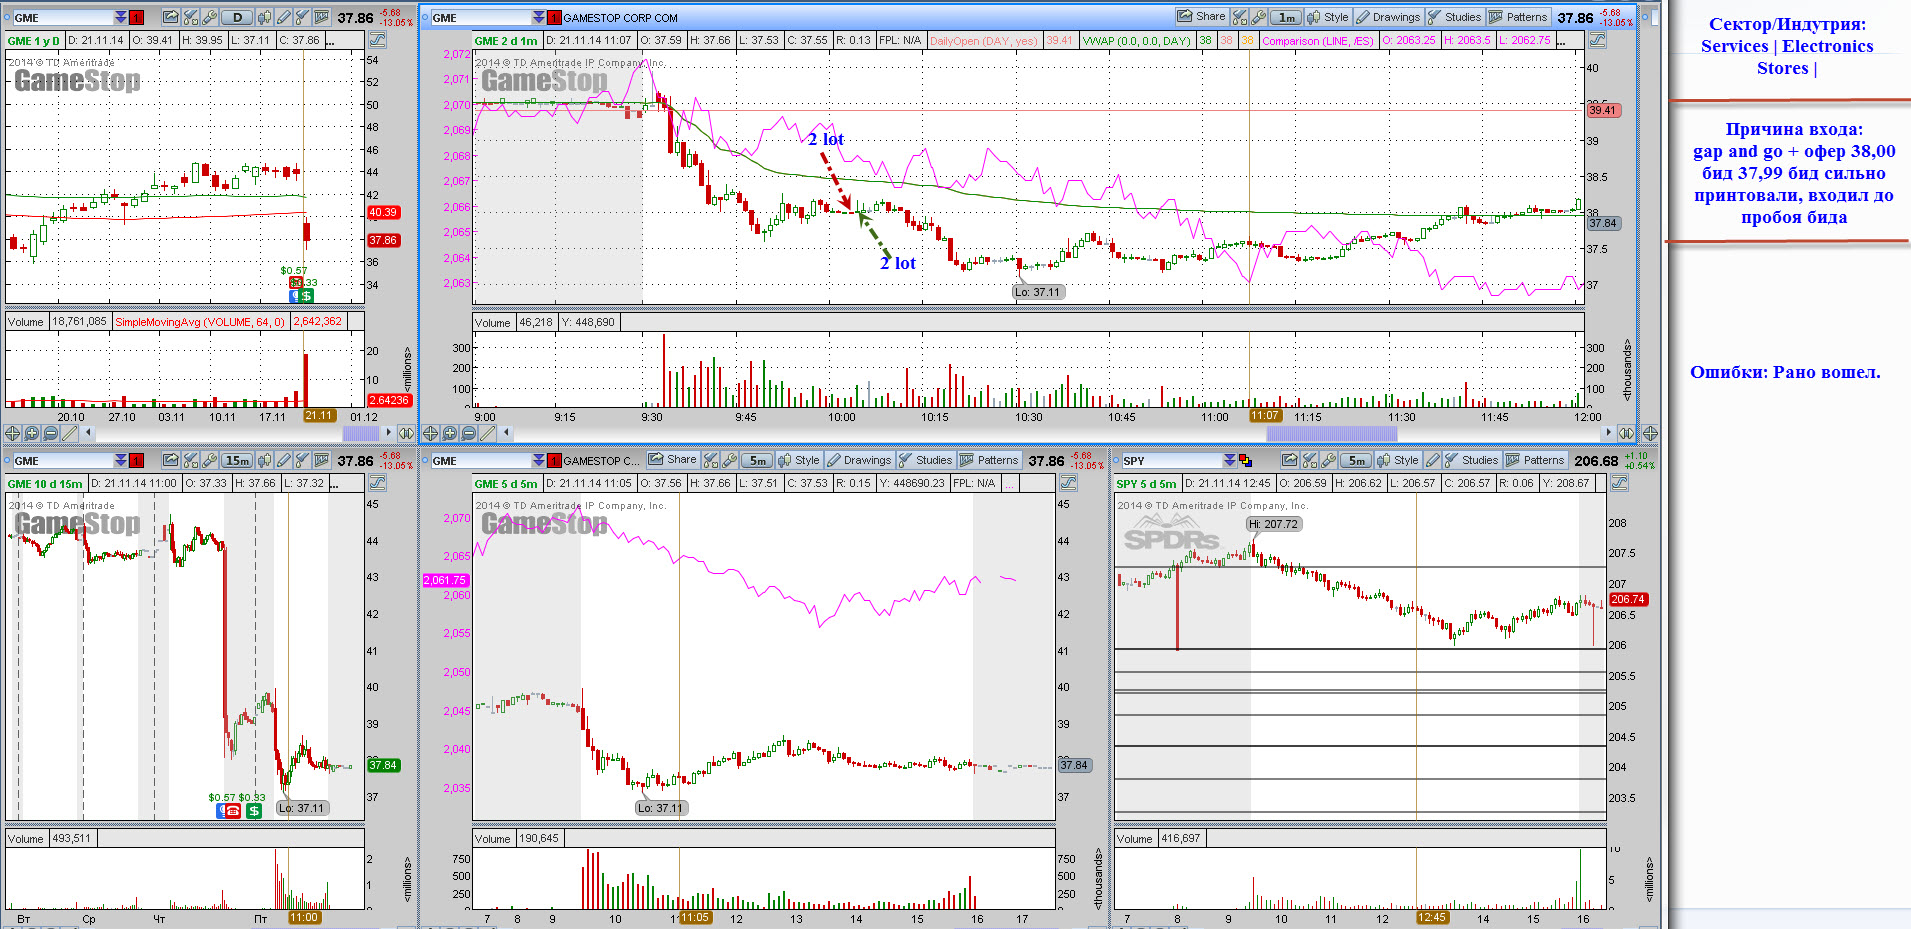The width and height of the screenshot is (1911, 929).
Task: Open Share icon in GME daily chart toolbar
Action: 171,17
